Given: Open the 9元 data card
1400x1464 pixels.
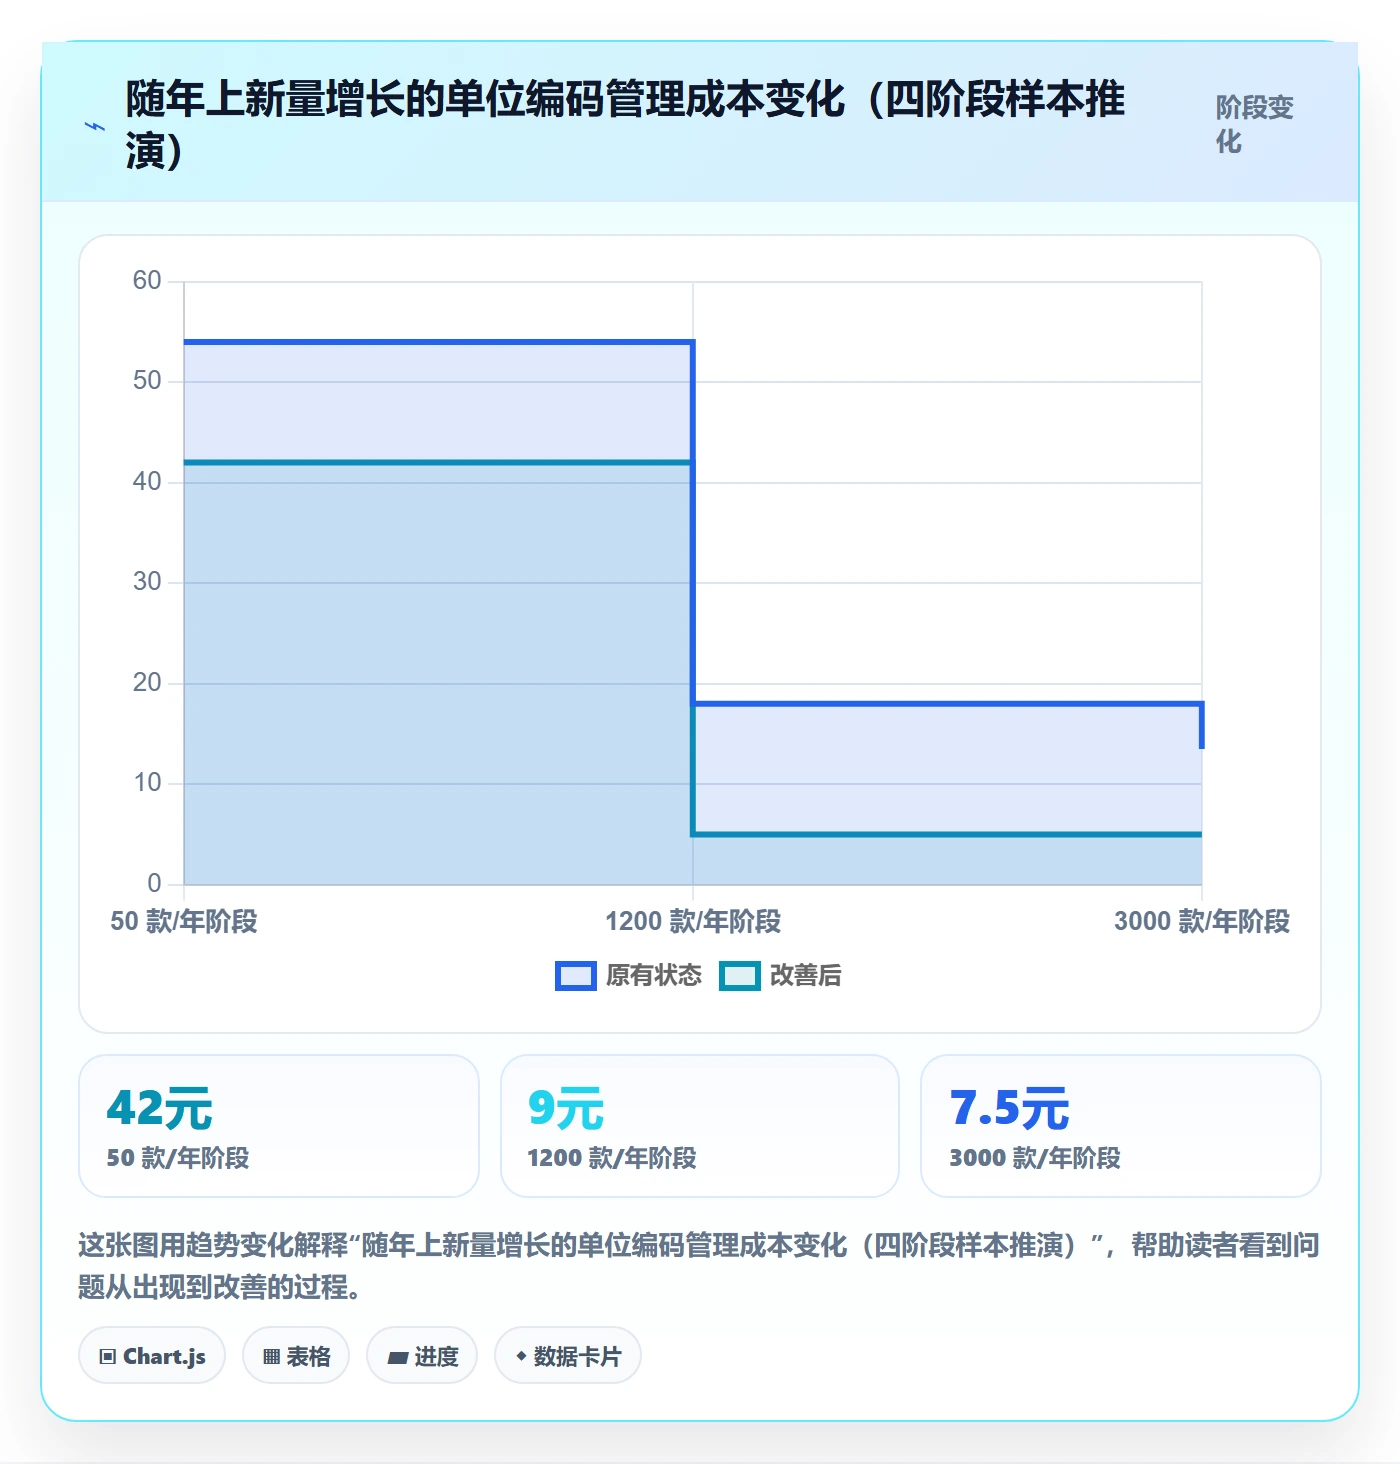Looking at the screenshot, I should [700, 1126].
